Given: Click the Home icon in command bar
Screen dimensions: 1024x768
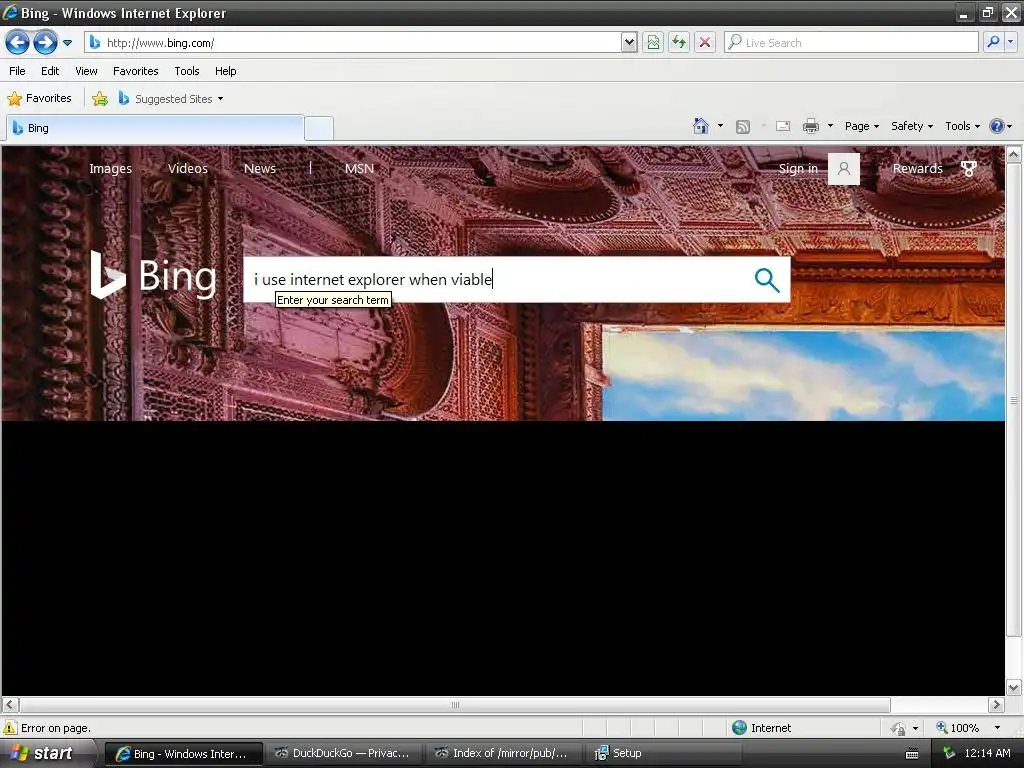Looking at the screenshot, I should click(x=701, y=126).
